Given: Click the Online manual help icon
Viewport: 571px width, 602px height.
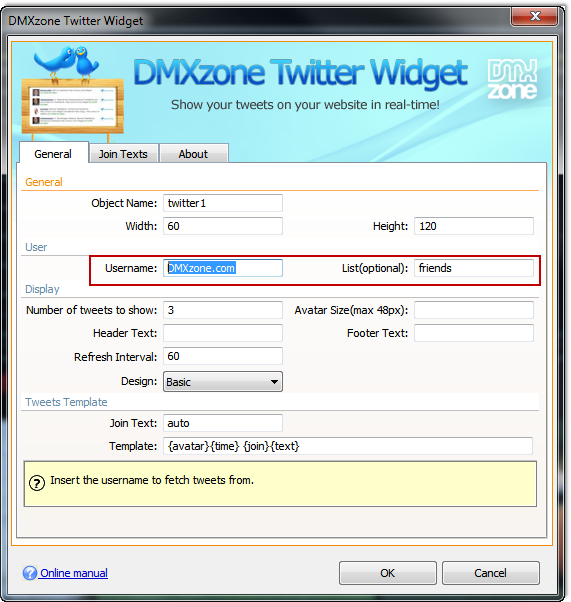Looking at the screenshot, I should tap(30, 573).
